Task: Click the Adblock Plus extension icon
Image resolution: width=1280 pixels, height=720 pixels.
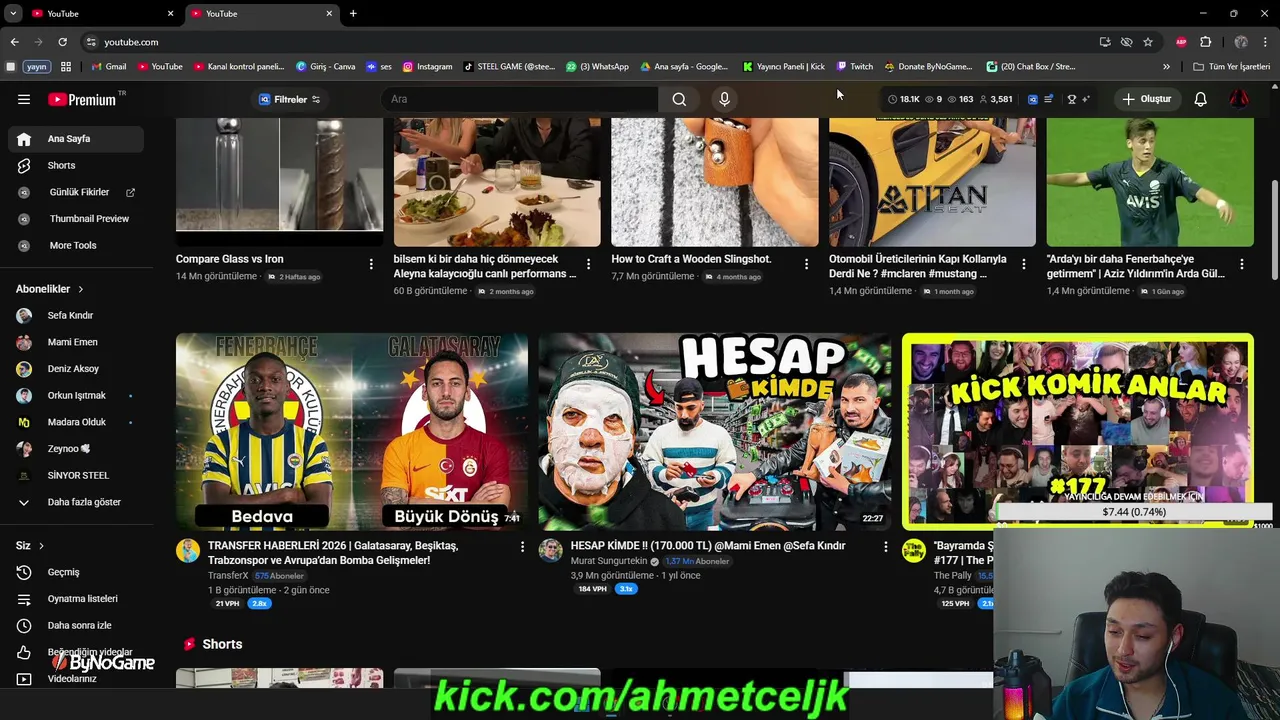Action: coord(1181,42)
